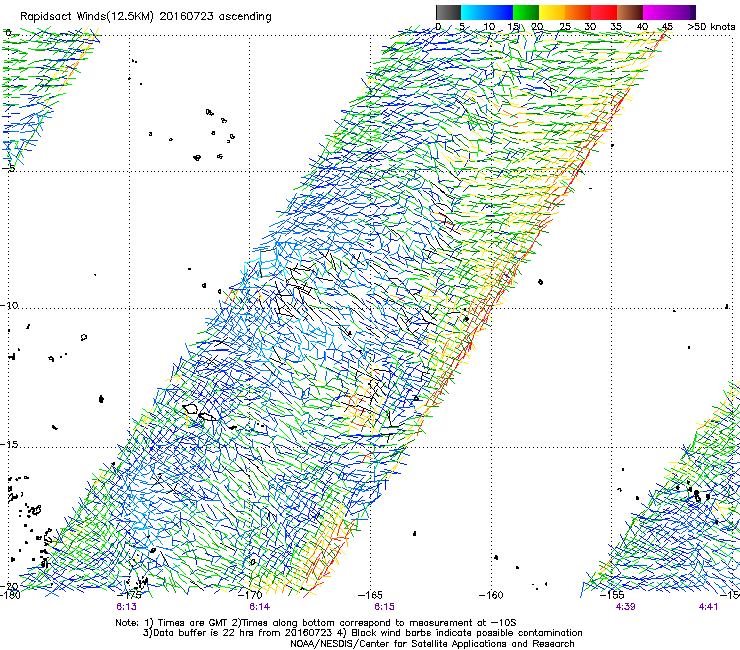
Task: Click the gray 0-5 knots legend swatch
Action: click(448, 12)
